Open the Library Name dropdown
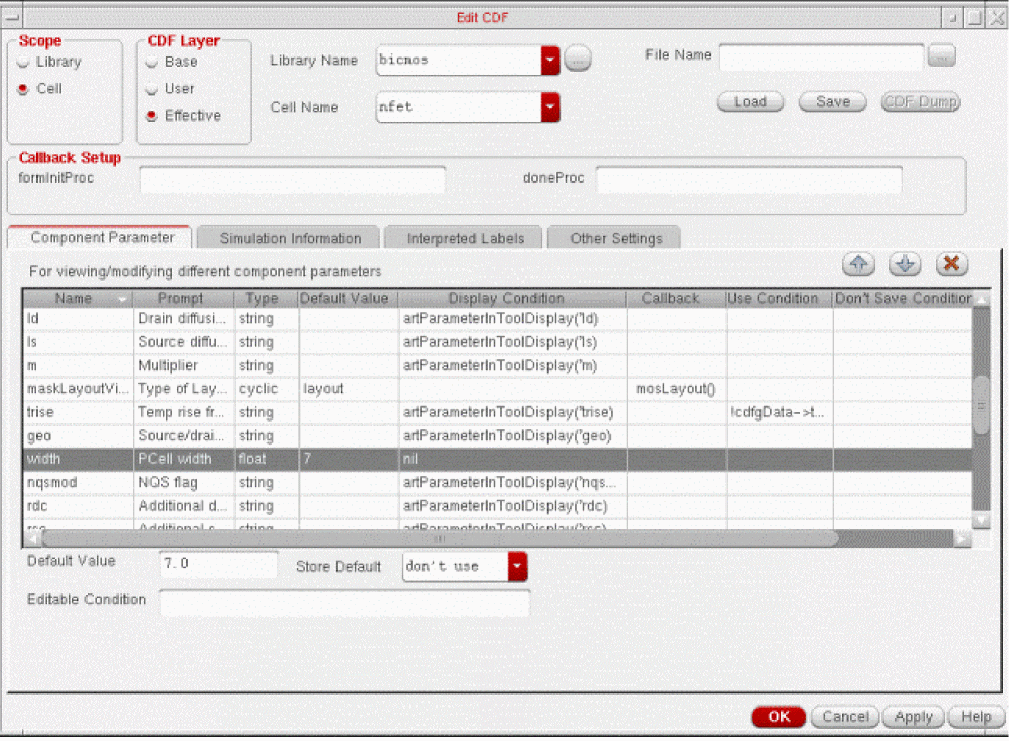Image resolution: width=1009 pixels, height=741 pixels. click(550, 61)
